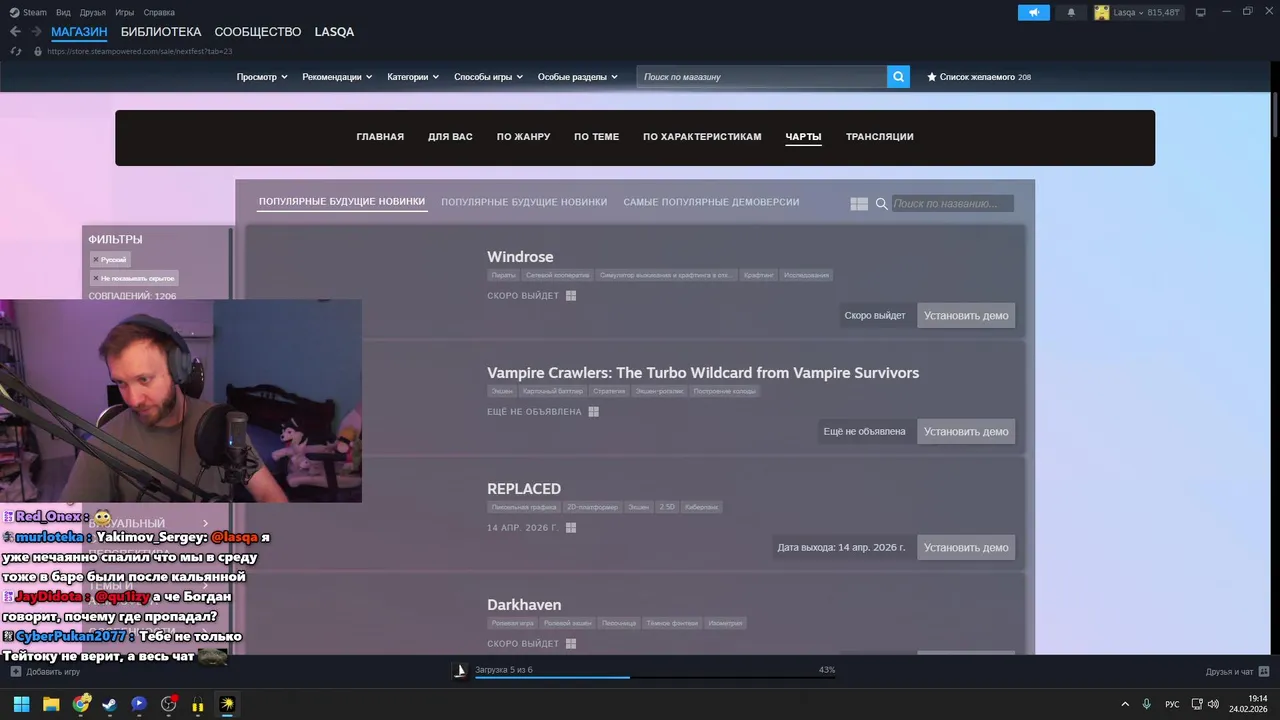Select the 'ГЛАВНАЯ' festival tab
This screenshot has height=720, width=1280.
click(380, 137)
